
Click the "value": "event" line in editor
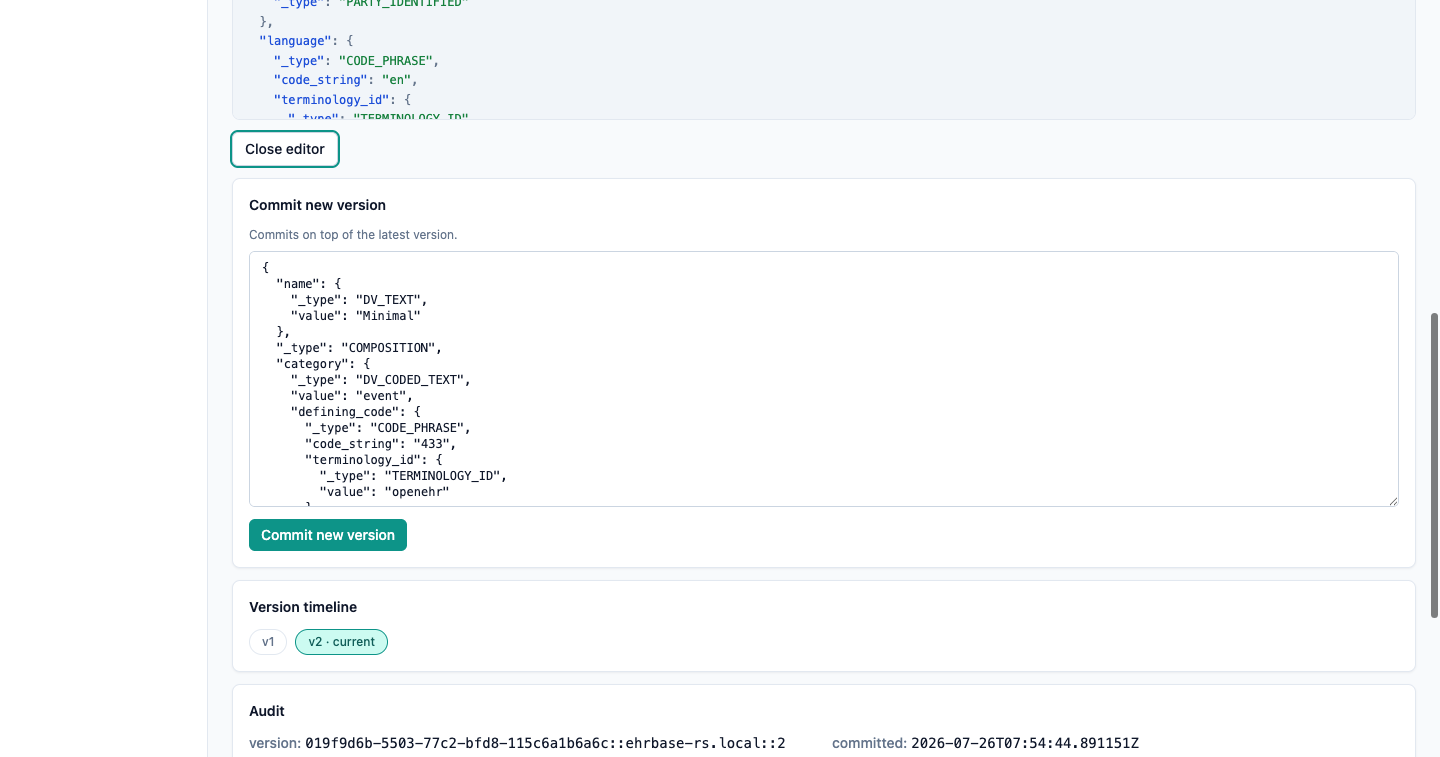(x=351, y=396)
